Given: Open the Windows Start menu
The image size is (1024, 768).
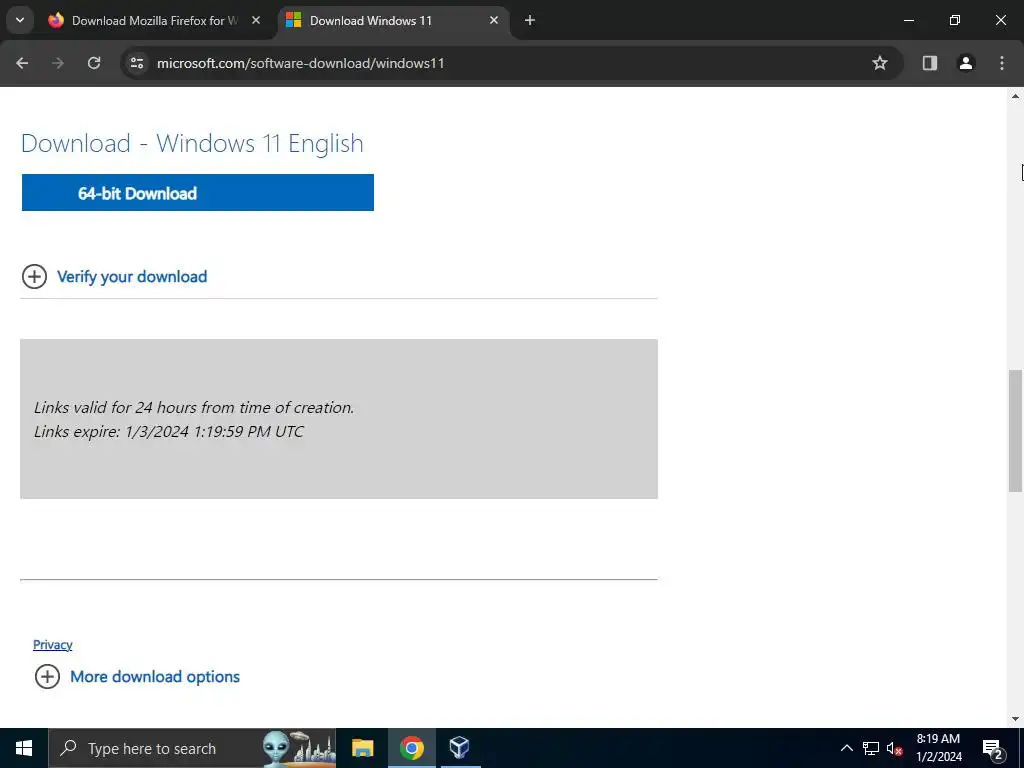Looking at the screenshot, I should (24, 748).
